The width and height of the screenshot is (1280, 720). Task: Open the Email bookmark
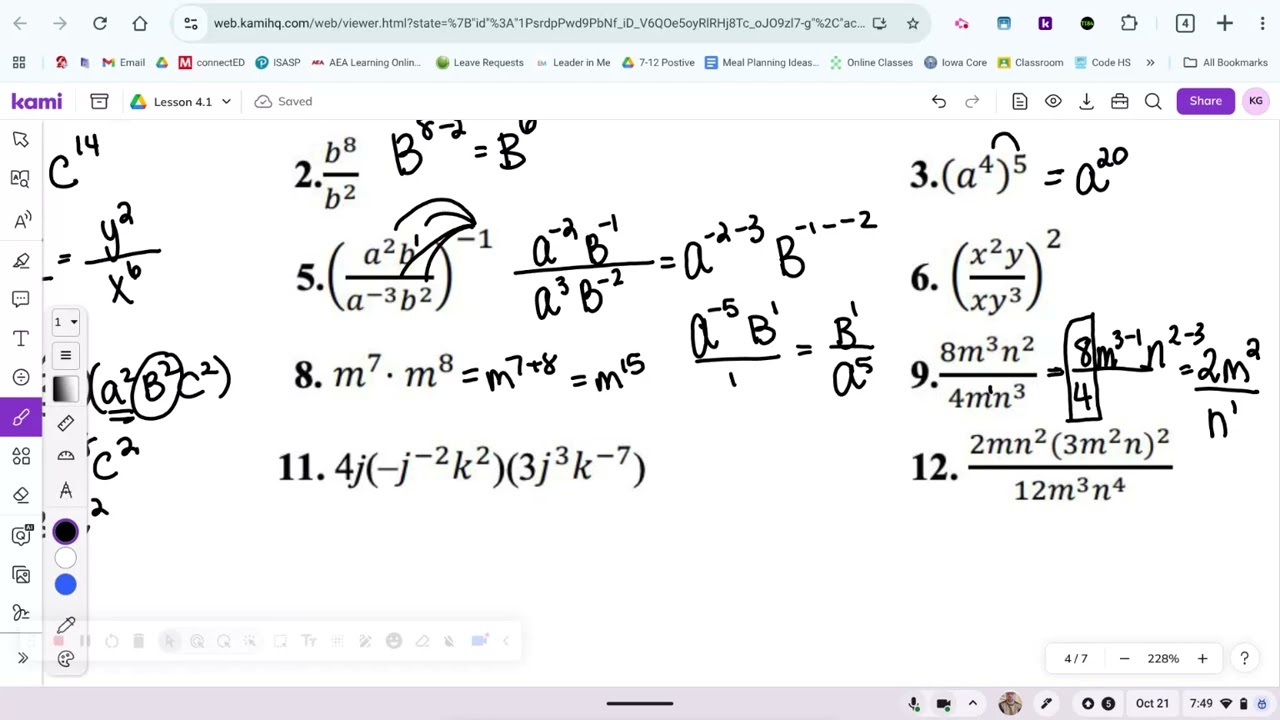click(124, 62)
